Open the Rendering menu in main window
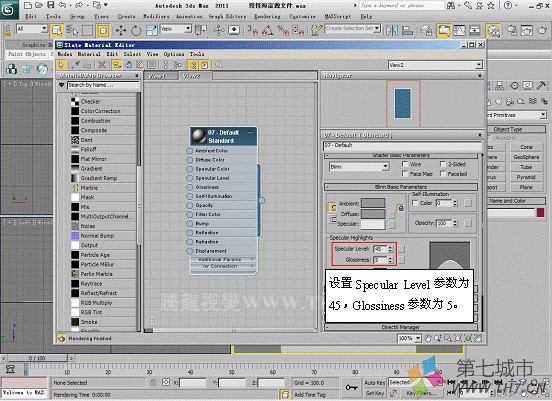 point(267,16)
